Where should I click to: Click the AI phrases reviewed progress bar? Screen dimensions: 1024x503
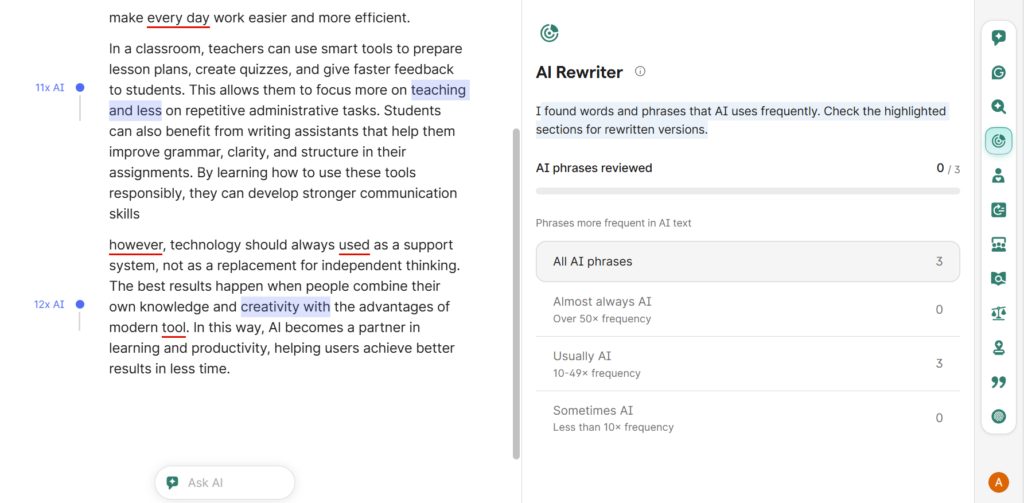click(x=747, y=190)
